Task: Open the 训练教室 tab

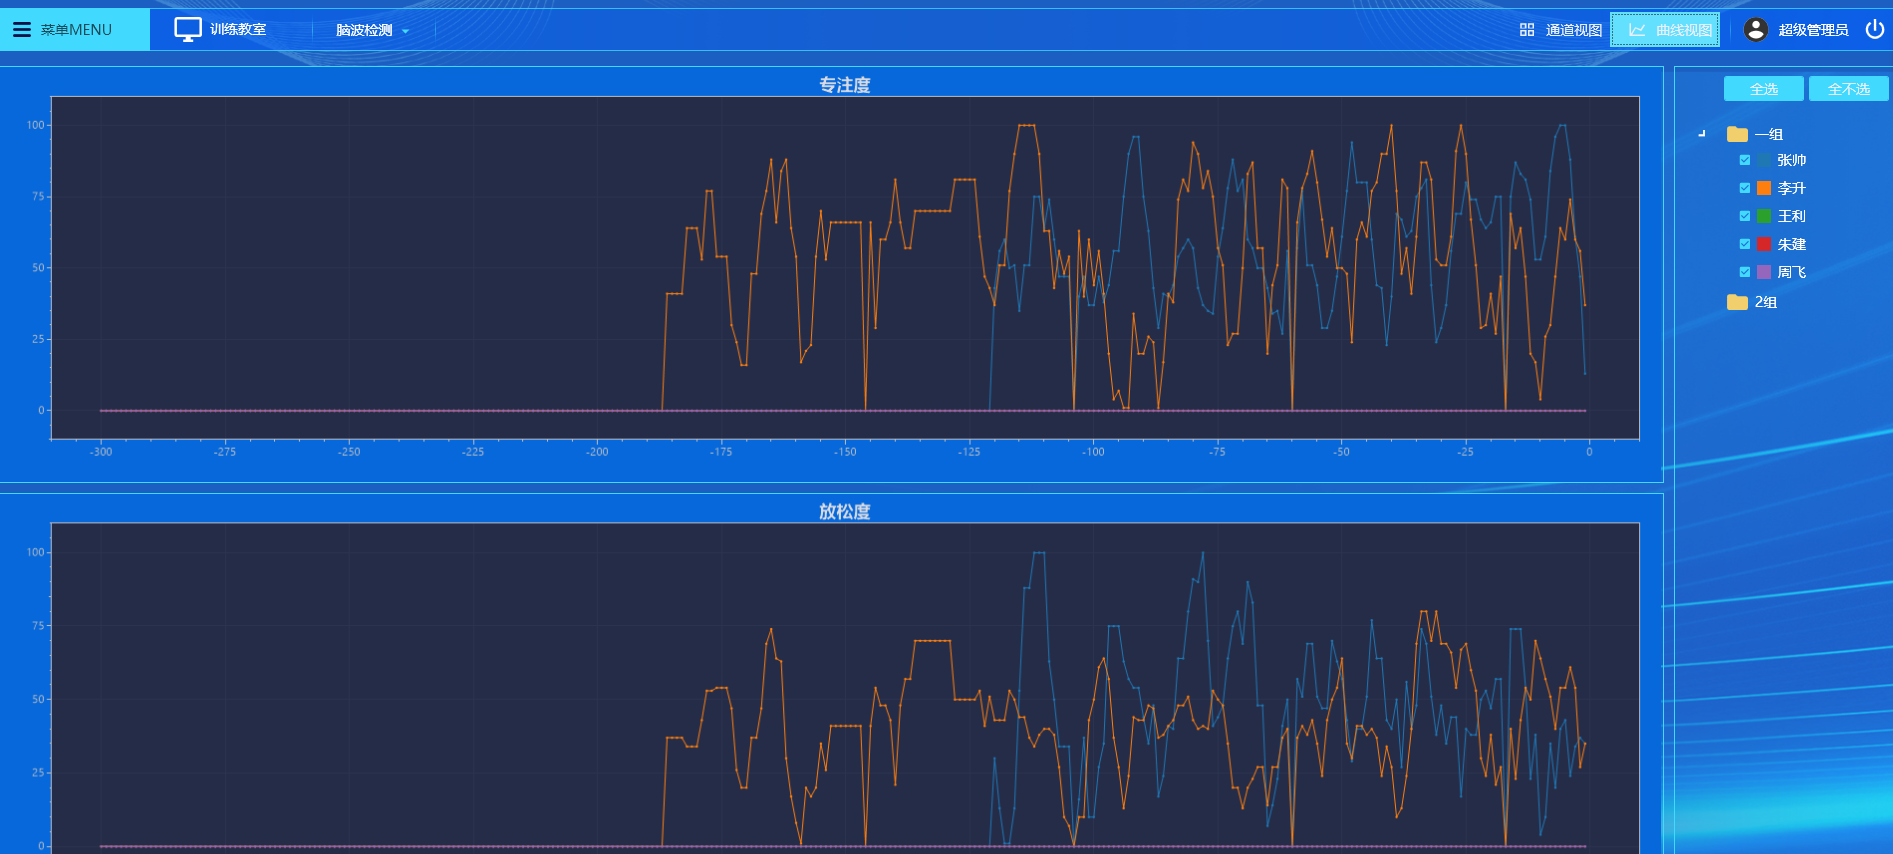Action: point(238,30)
